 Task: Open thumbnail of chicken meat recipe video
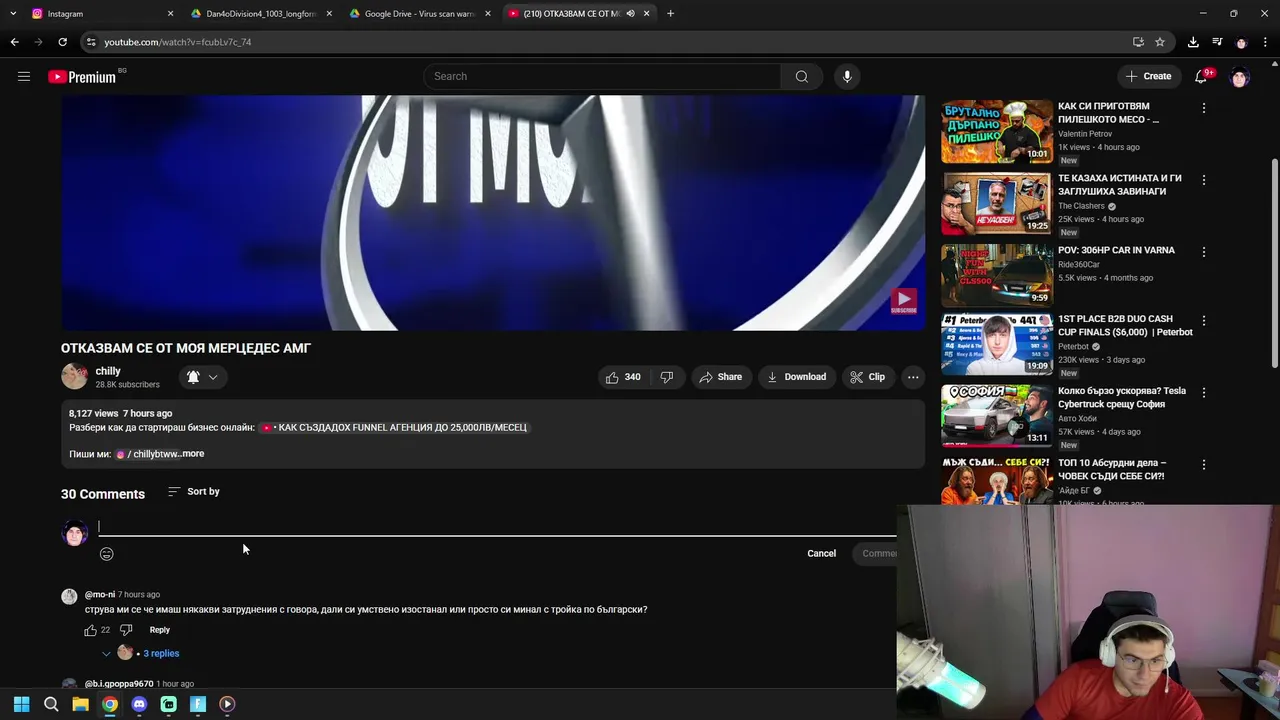tap(996, 132)
